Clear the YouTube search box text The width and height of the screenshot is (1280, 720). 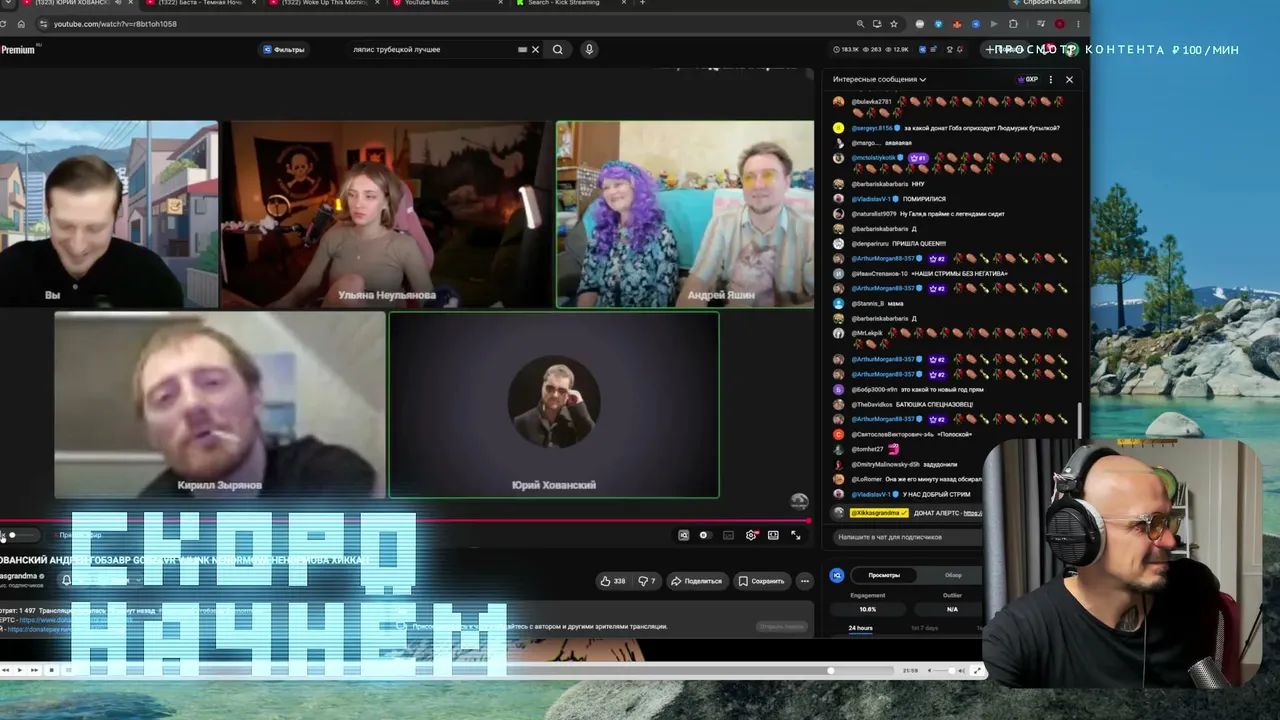pos(535,49)
